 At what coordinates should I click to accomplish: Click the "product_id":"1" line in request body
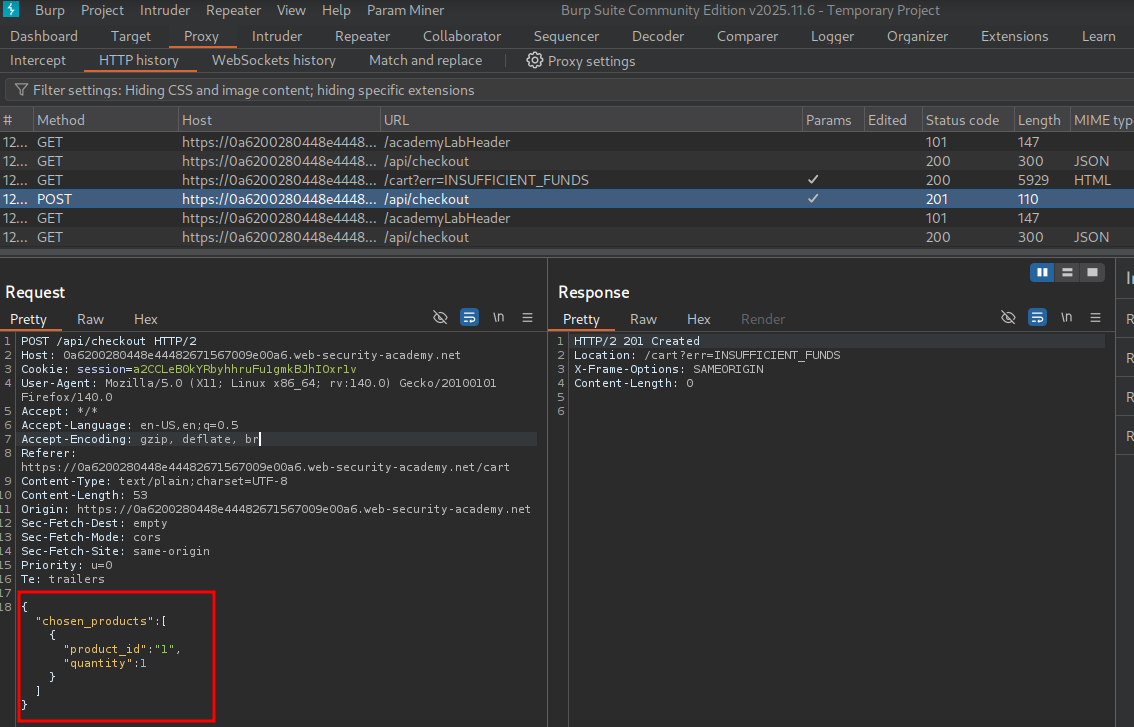tap(122, 649)
